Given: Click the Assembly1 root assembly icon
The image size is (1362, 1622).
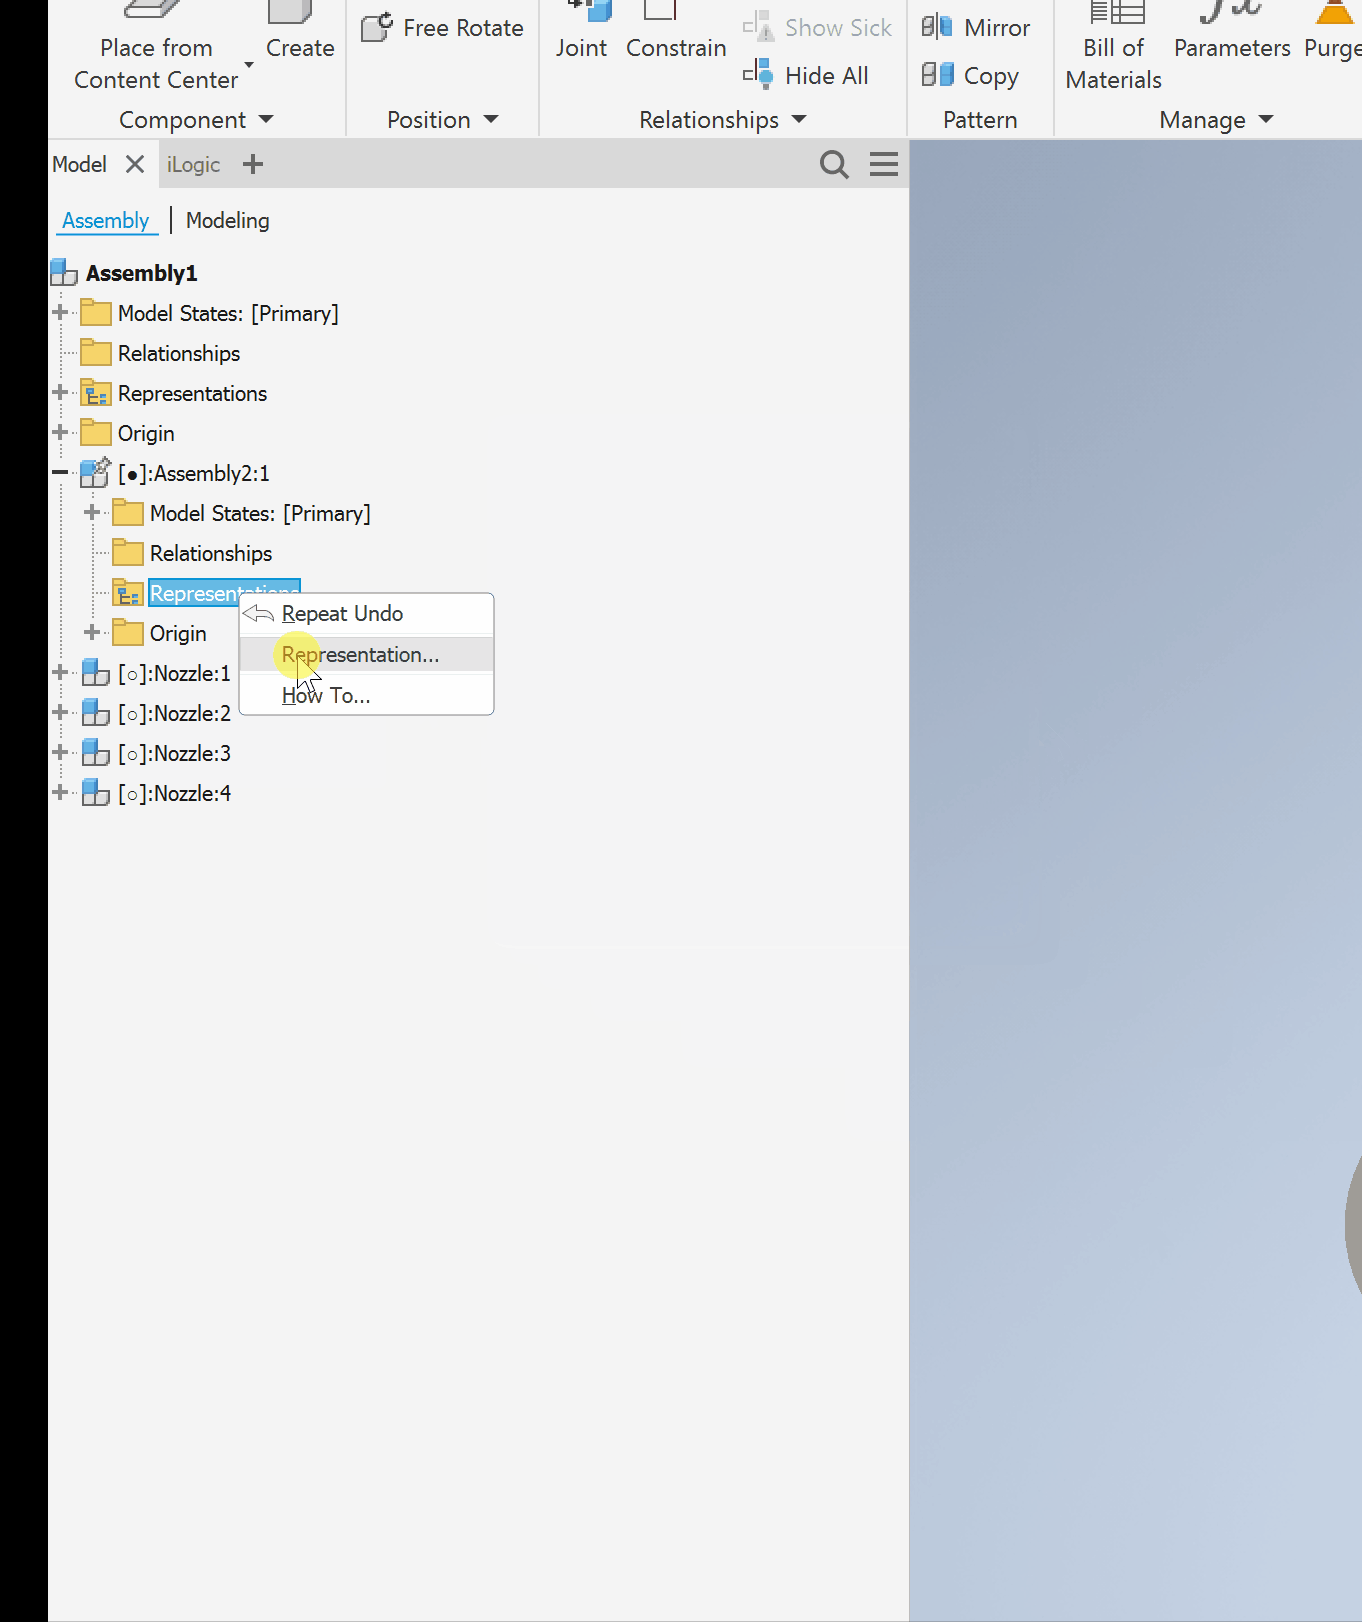Looking at the screenshot, I should pyautogui.click(x=64, y=272).
